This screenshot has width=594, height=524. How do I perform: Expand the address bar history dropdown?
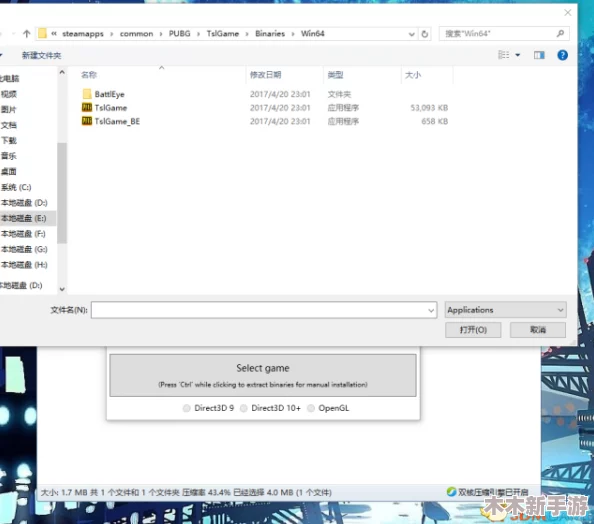[411, 34]
